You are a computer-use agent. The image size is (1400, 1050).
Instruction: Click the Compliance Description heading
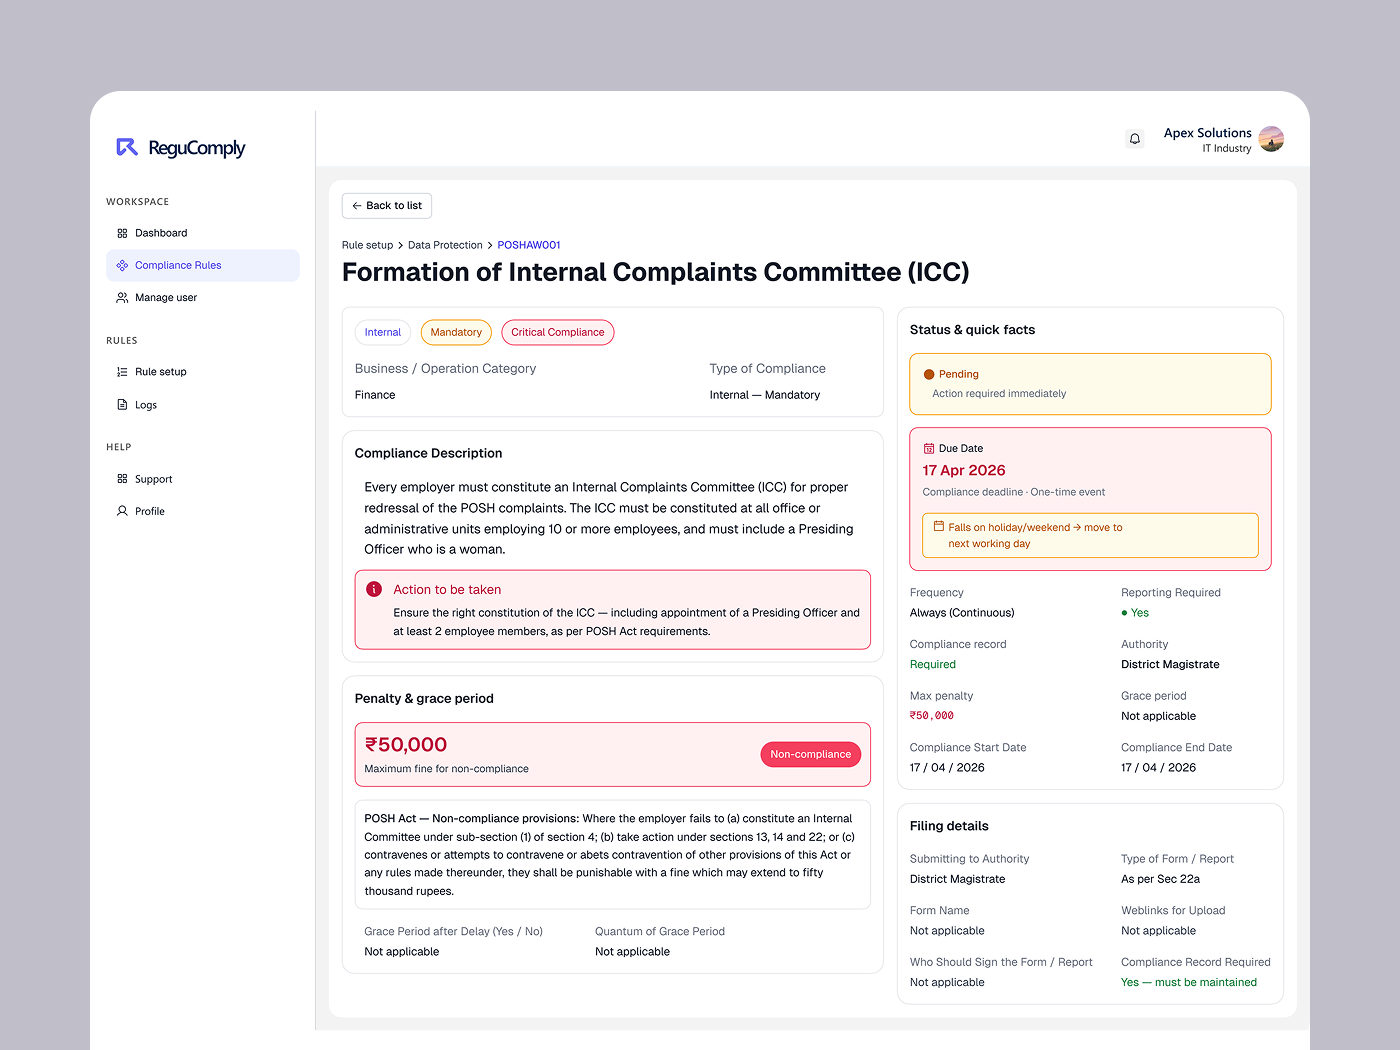pos(428,453)
